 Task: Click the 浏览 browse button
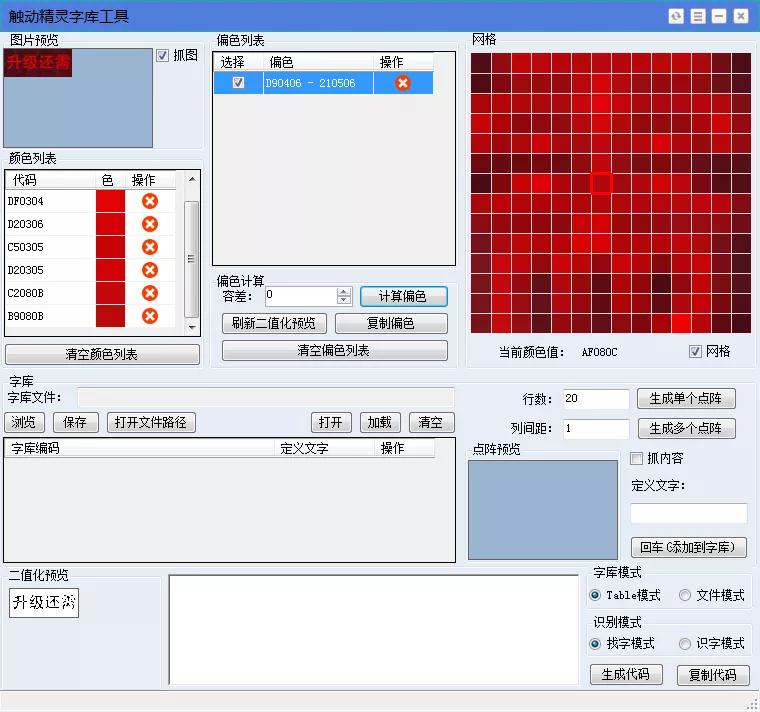point(24,422)
